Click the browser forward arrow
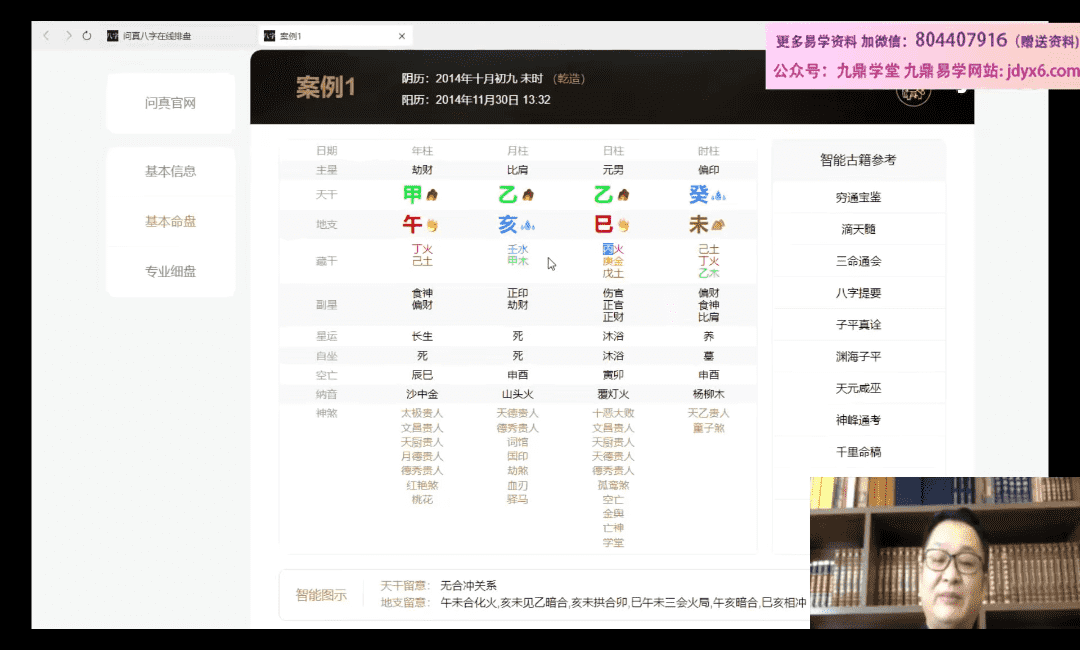Viewport: 1080px width, 650px height. click(x=68, y=36)
